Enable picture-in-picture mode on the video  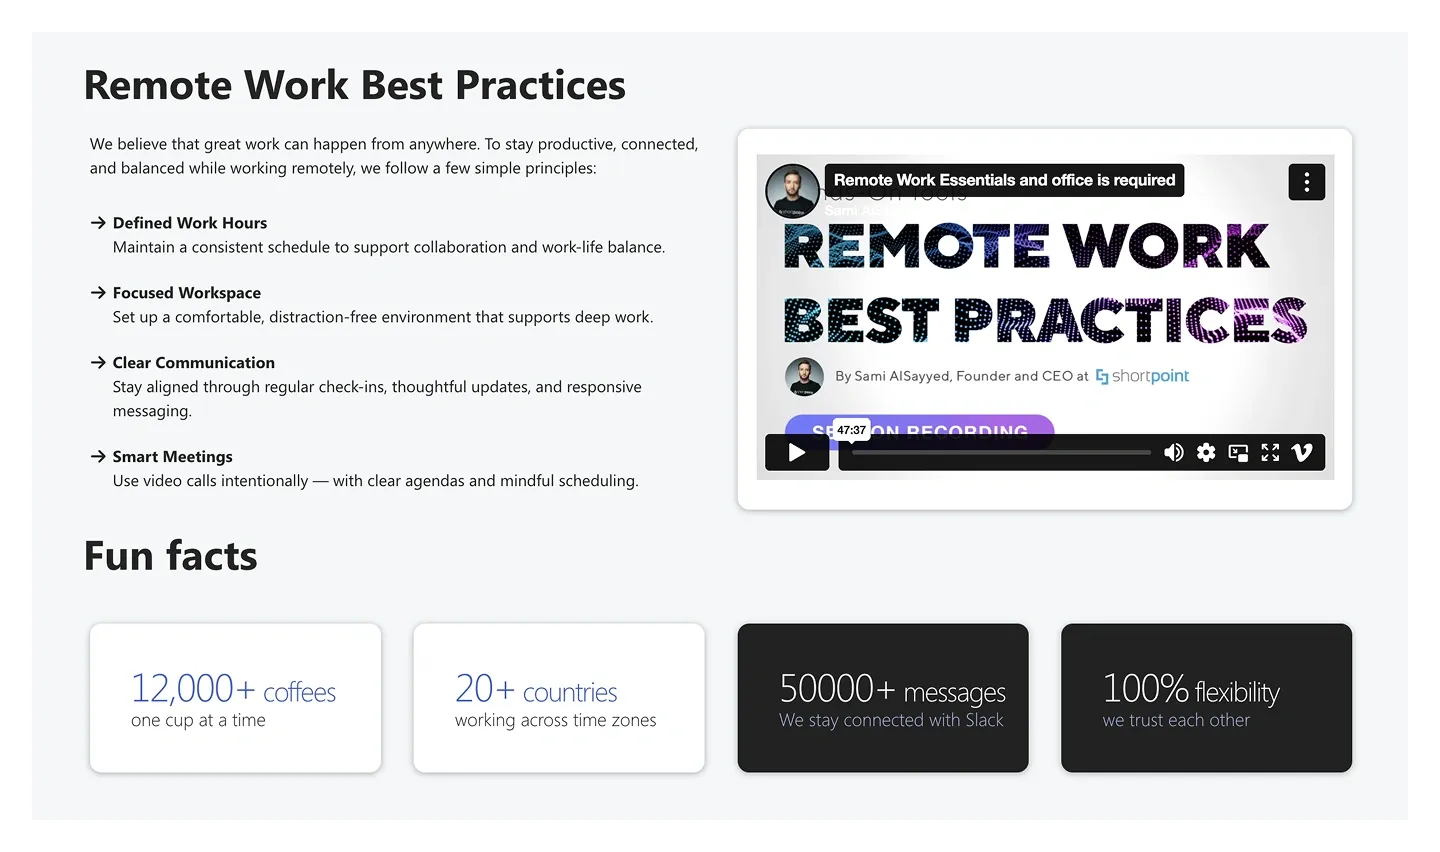coord(1238,452)
